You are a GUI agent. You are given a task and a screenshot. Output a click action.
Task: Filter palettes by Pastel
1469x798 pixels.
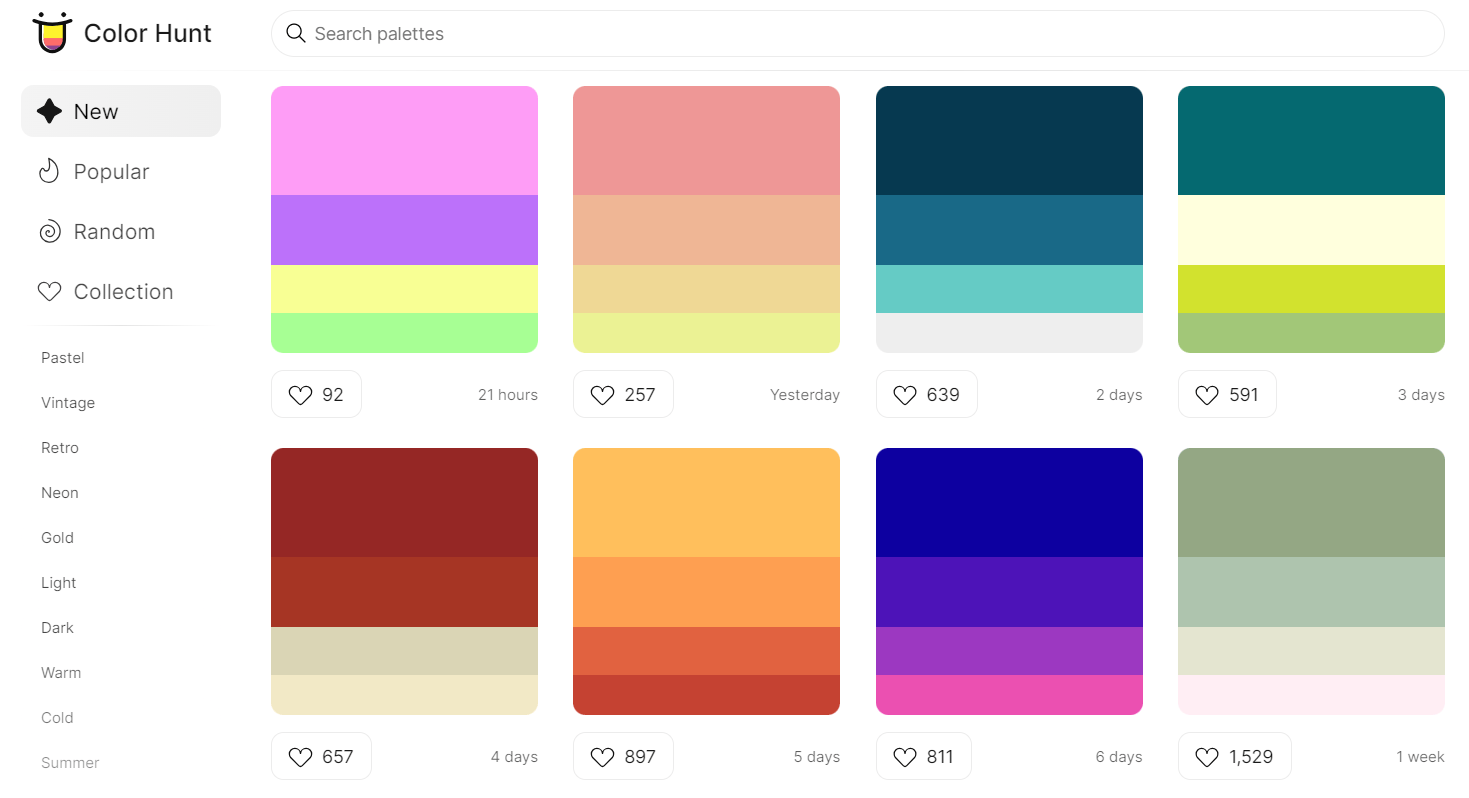click(62, 357)
